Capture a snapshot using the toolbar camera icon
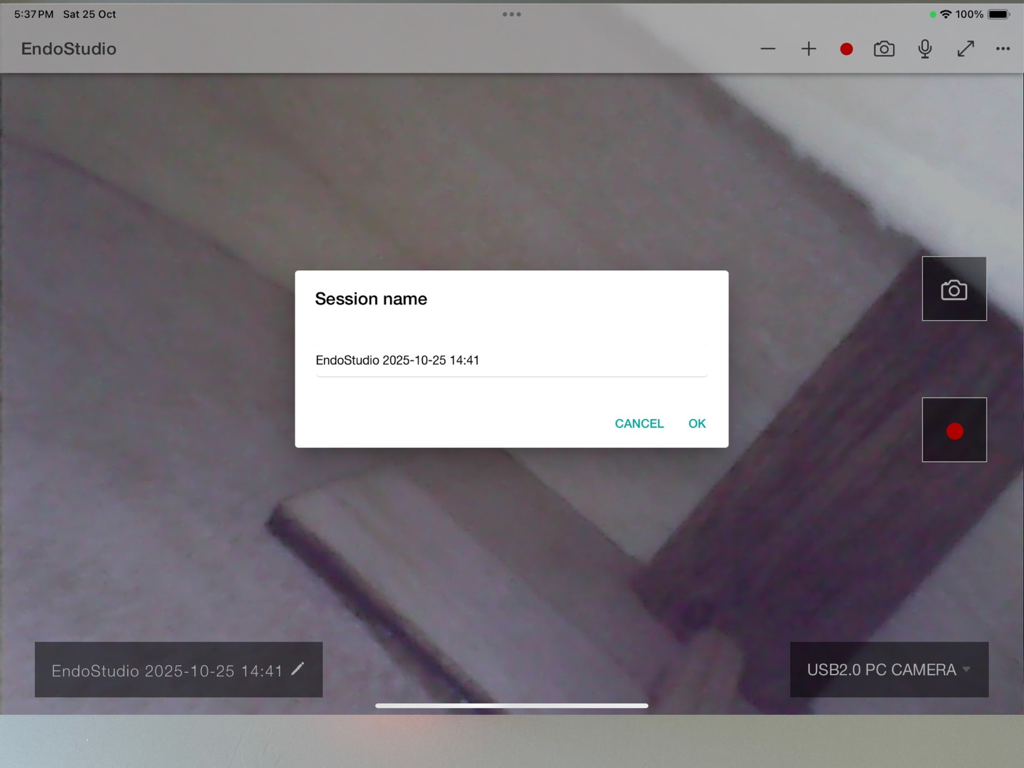This screenshot has height=768, width=1024. click(x=884, y=48)
